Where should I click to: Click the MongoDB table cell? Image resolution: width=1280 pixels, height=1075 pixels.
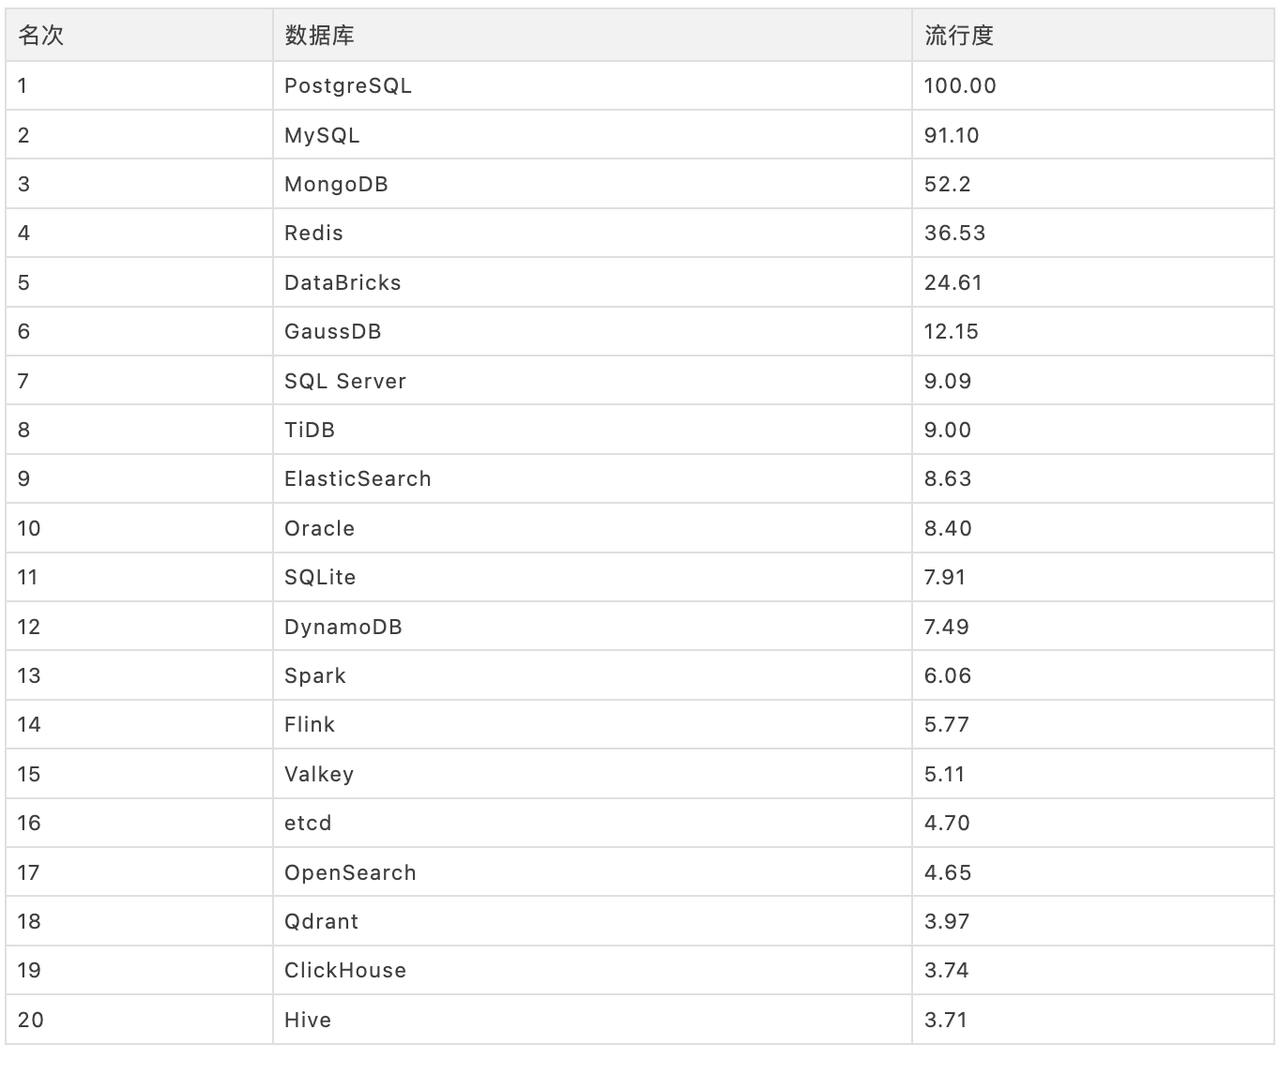tap(336, 184)
